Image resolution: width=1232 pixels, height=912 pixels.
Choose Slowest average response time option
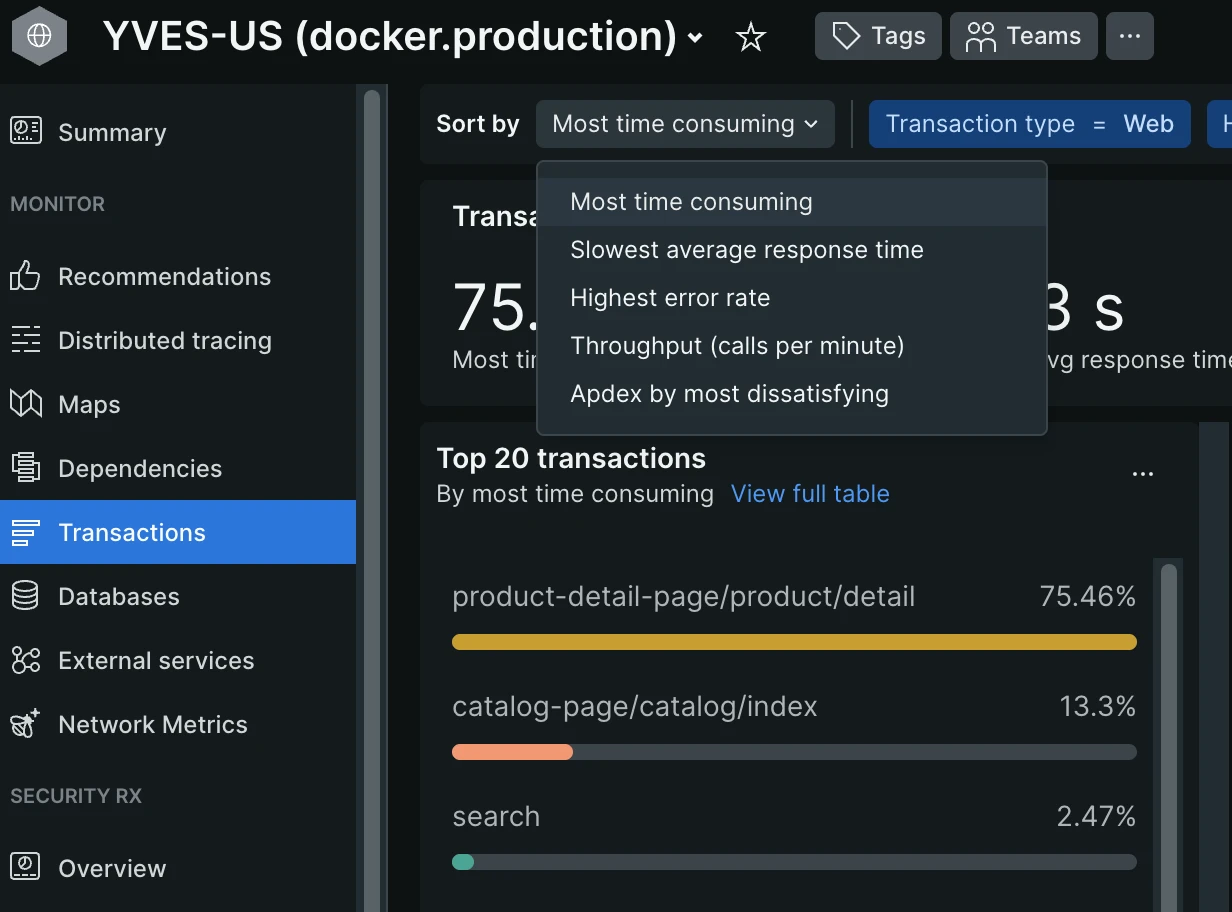tap(746, 250)
